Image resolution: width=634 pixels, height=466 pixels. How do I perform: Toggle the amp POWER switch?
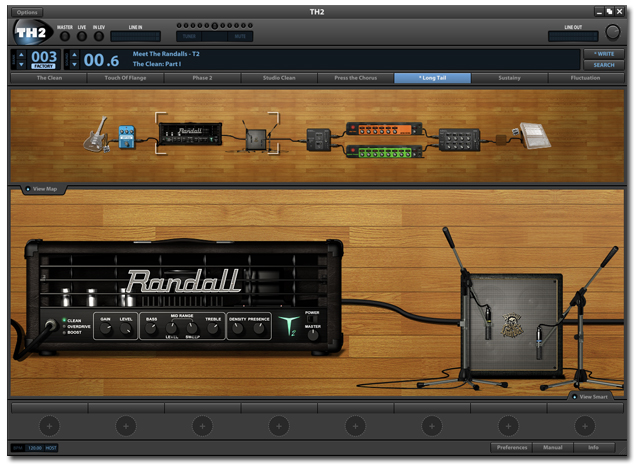click(312, 319)
